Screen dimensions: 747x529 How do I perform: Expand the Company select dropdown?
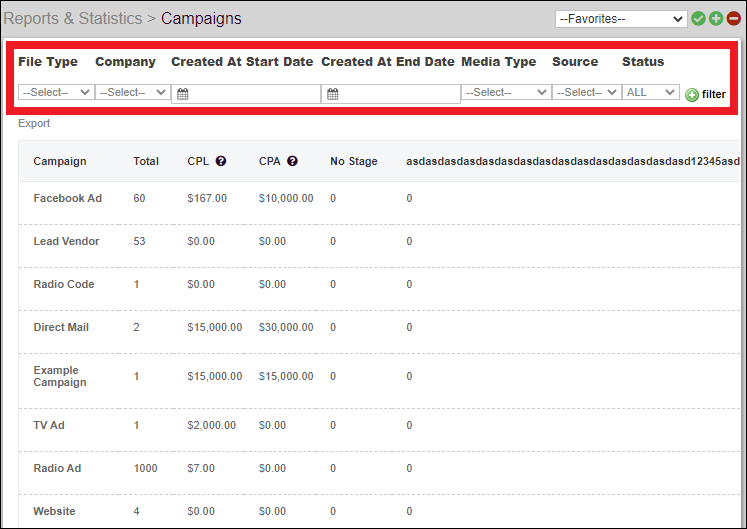point(133,92)
